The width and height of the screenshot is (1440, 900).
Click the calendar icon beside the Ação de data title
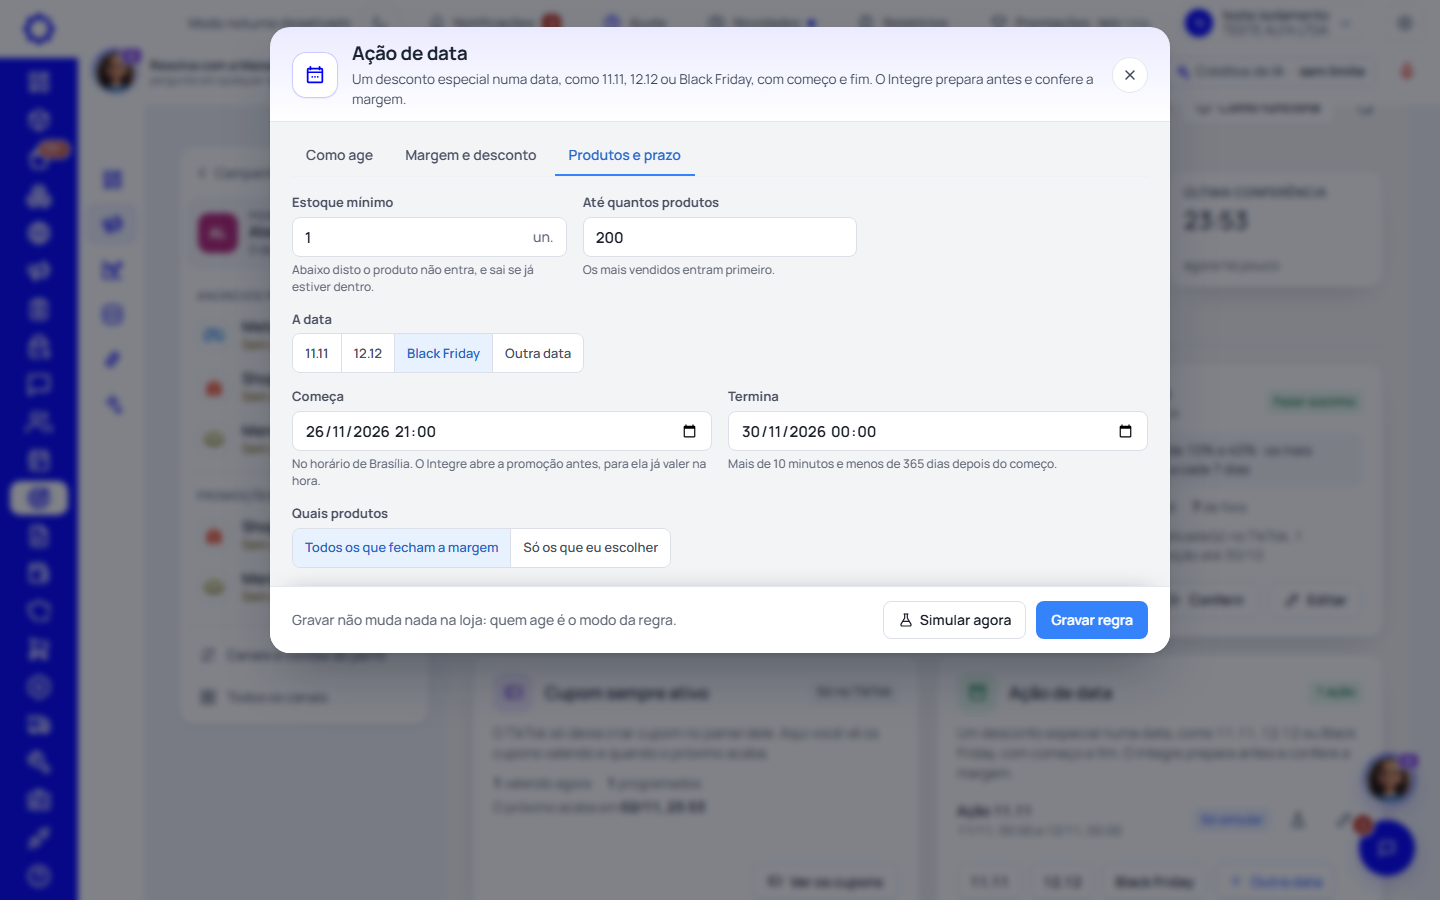(x=315, y=75)
